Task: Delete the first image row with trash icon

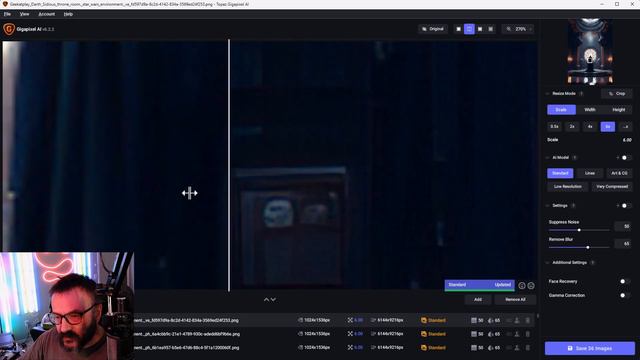Action: click(527, 320)
